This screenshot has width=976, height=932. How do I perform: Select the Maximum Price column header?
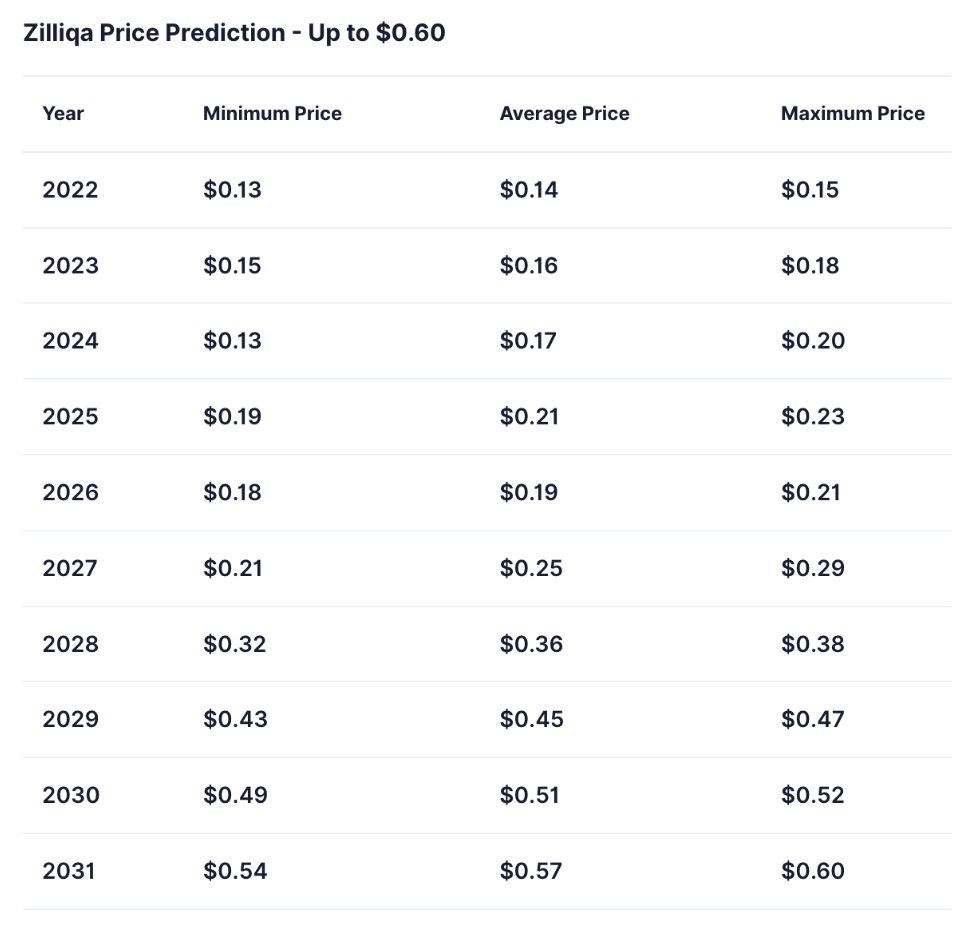point(852,114)
